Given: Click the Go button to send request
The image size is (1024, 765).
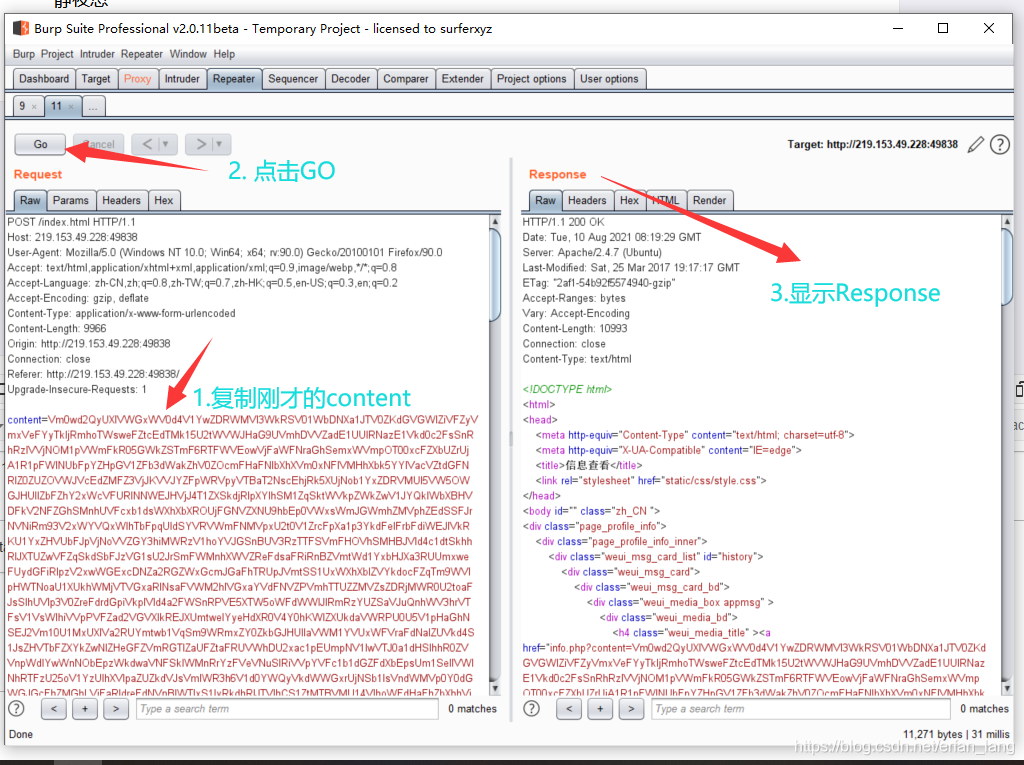Looking at the screenshot, I should (40, 144).
